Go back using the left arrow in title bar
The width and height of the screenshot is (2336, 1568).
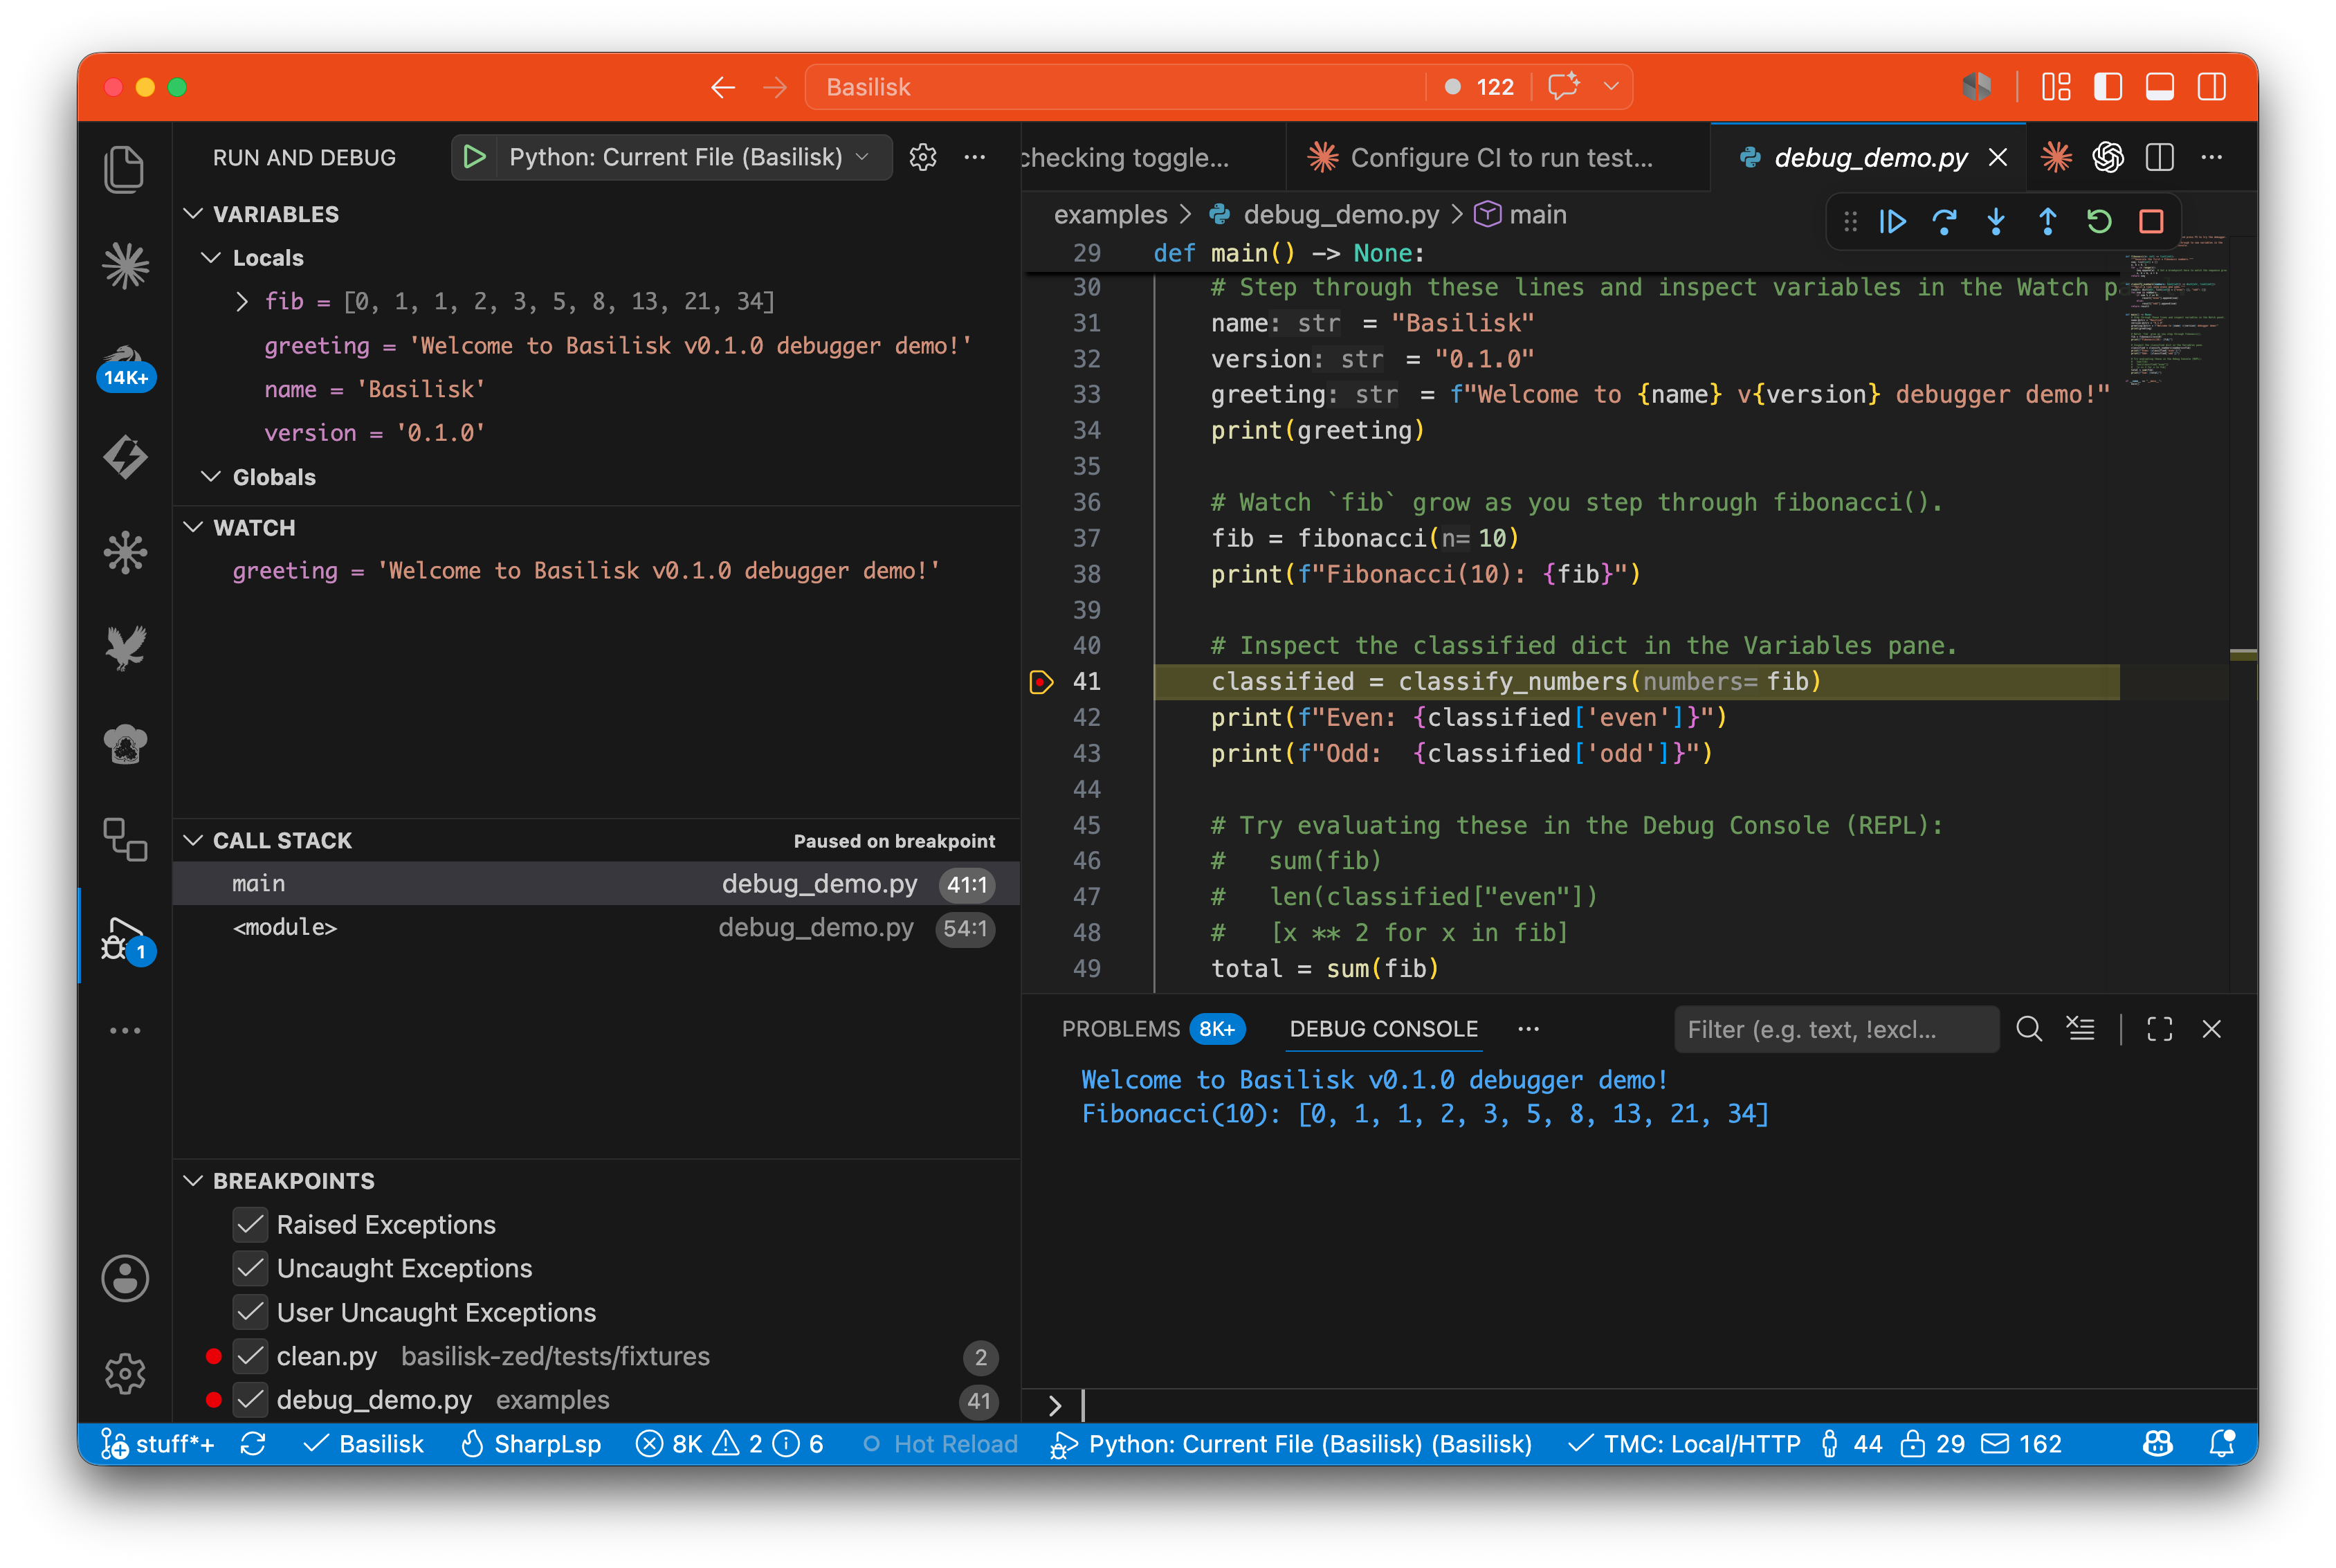[x=723, y=87]
